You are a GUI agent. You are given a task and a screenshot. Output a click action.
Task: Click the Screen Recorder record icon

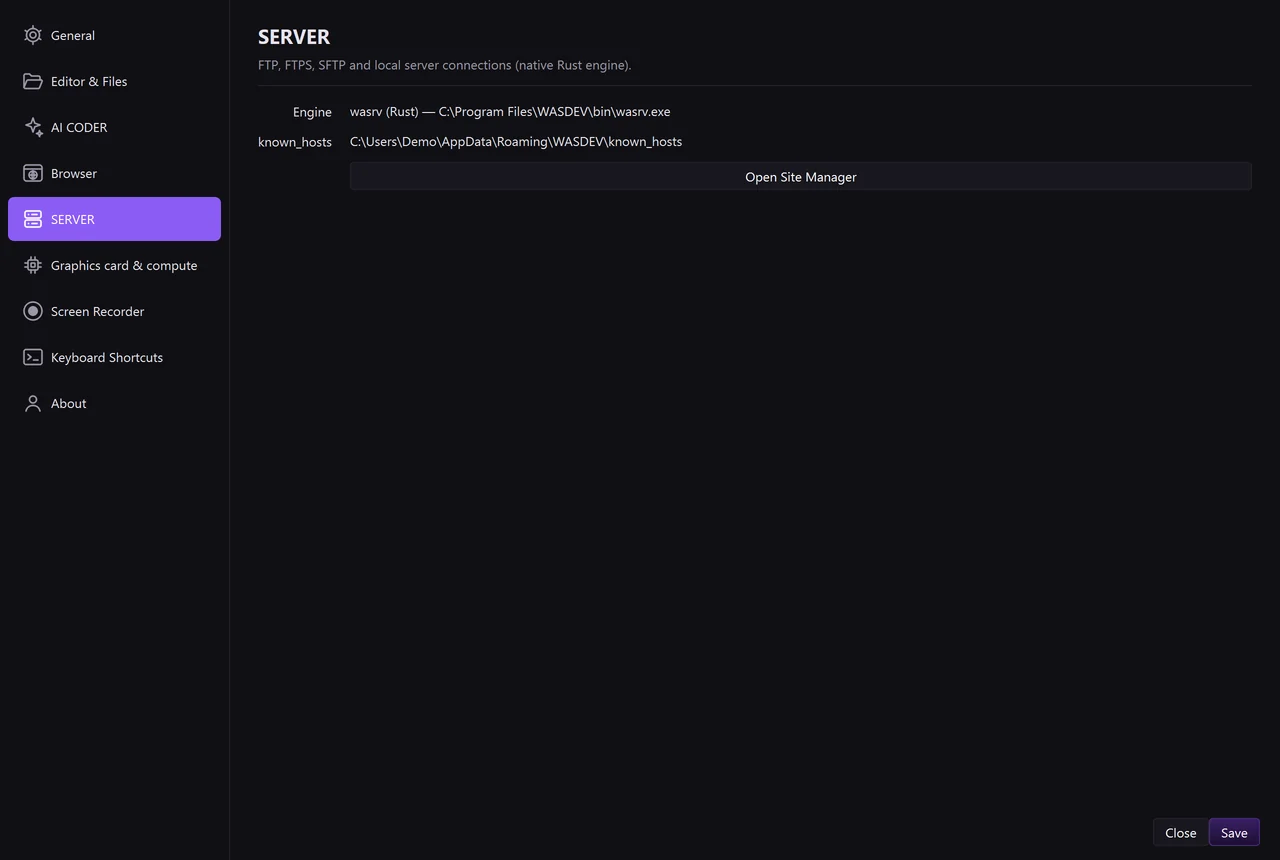[33, 311]
